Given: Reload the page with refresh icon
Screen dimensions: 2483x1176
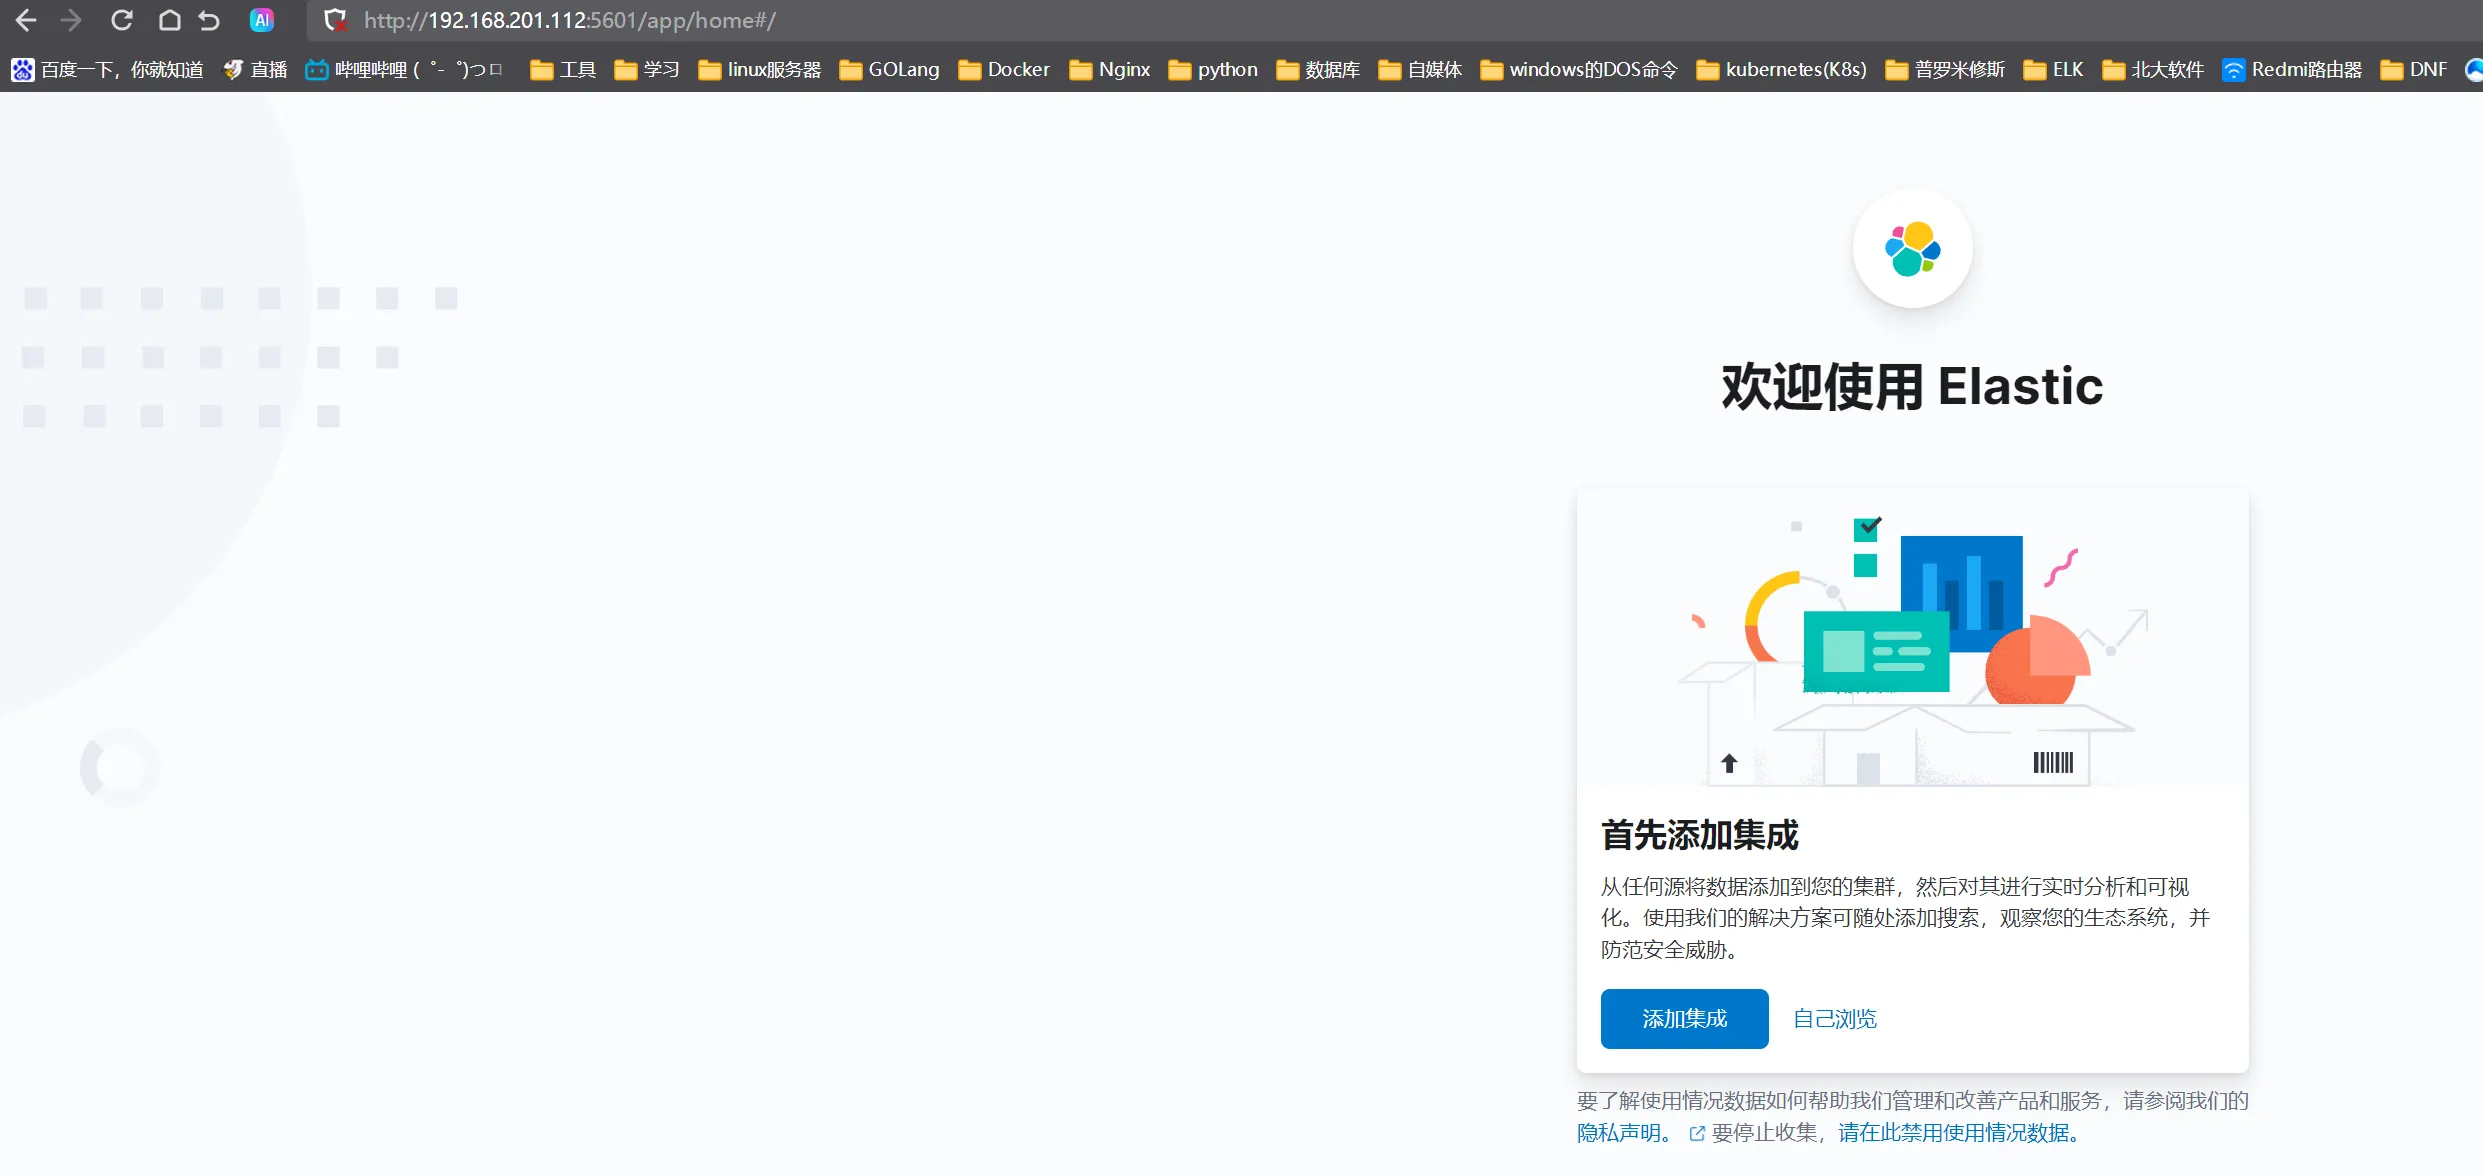Looking at the screenshot, I should point(122,20).
